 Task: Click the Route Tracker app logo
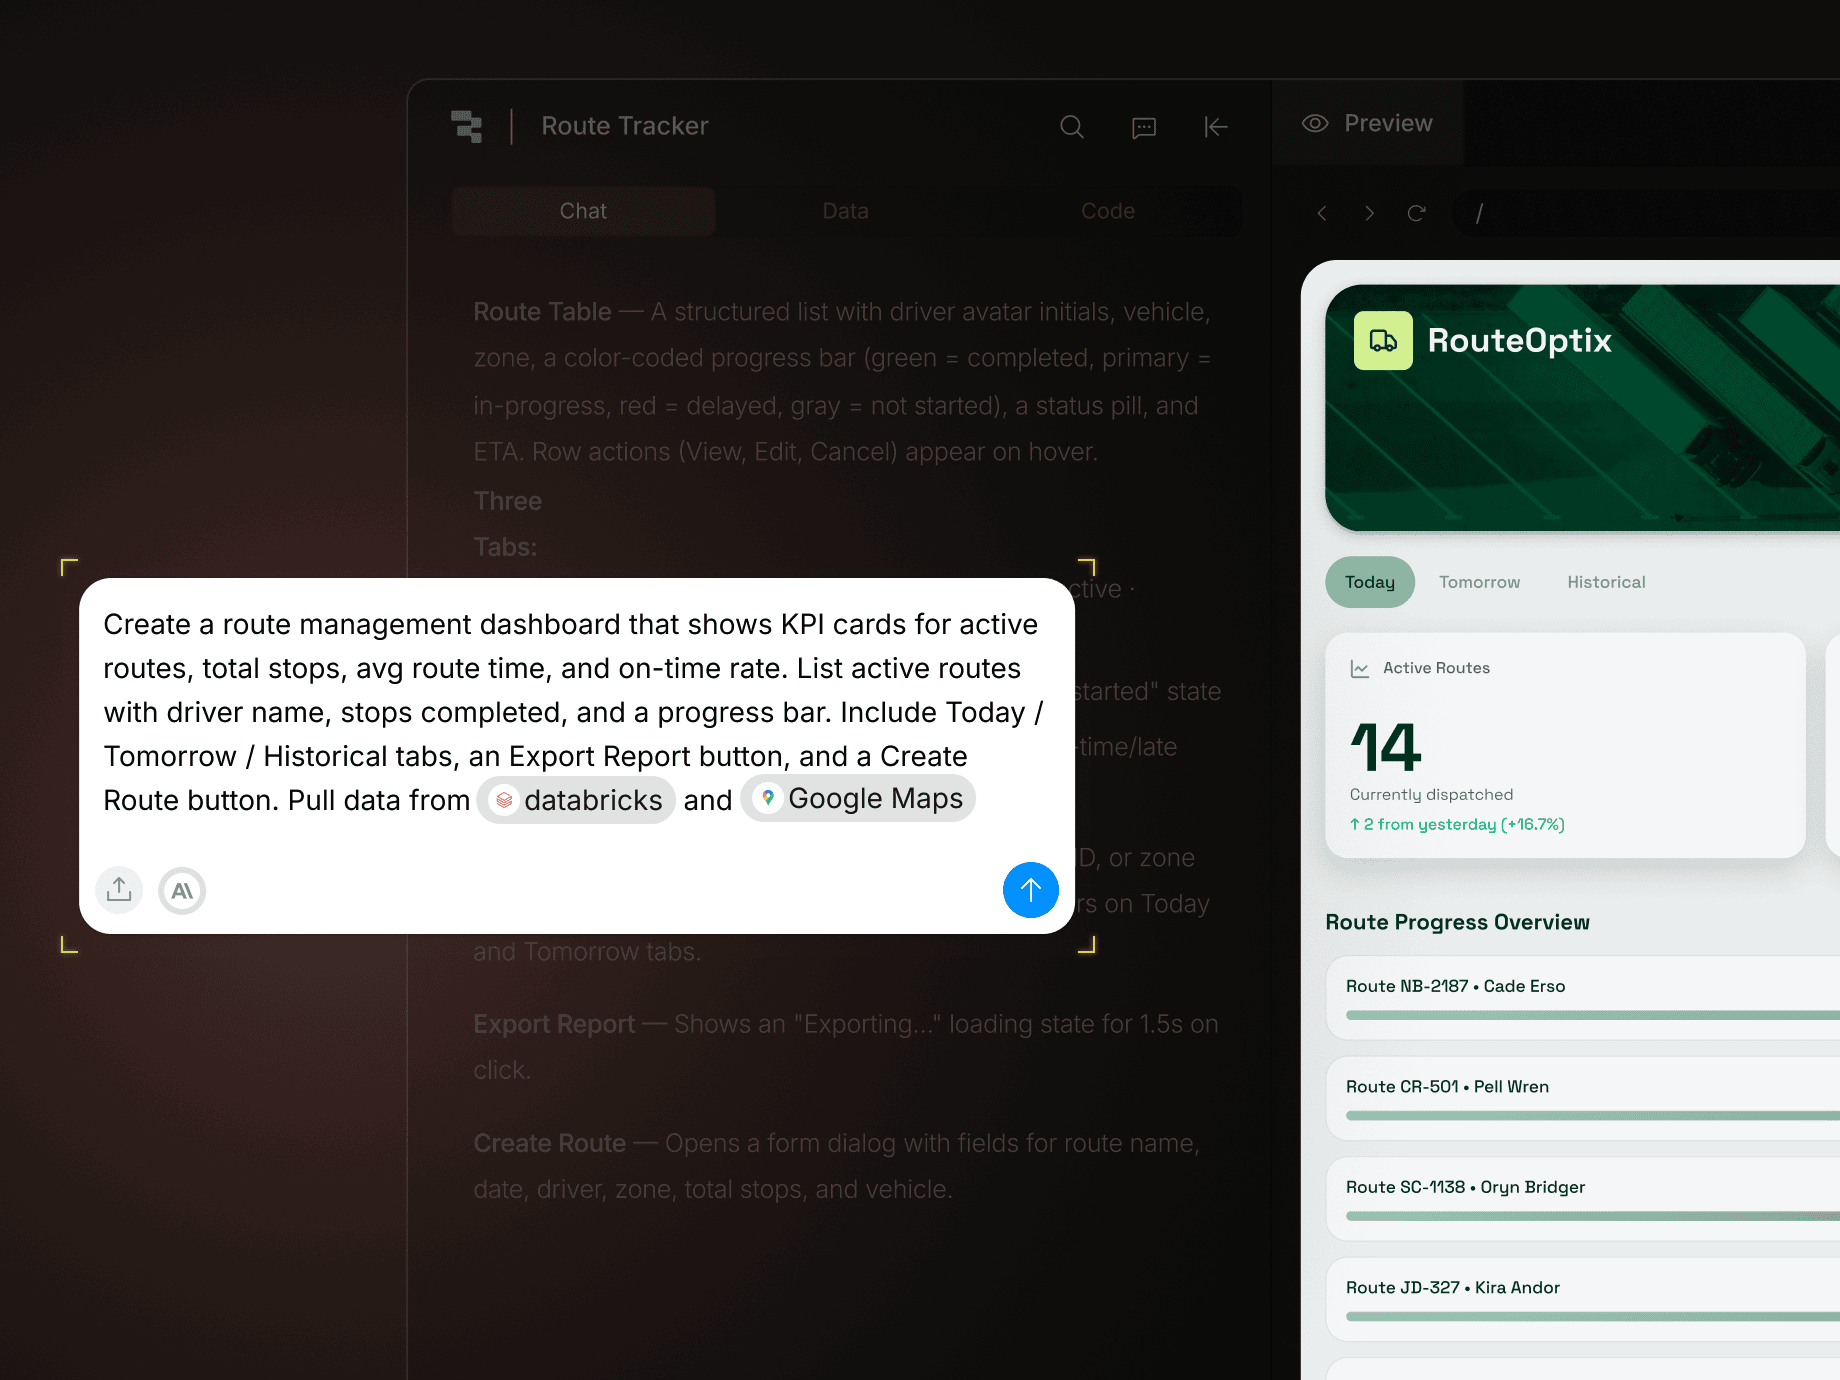tap(467, 127)
